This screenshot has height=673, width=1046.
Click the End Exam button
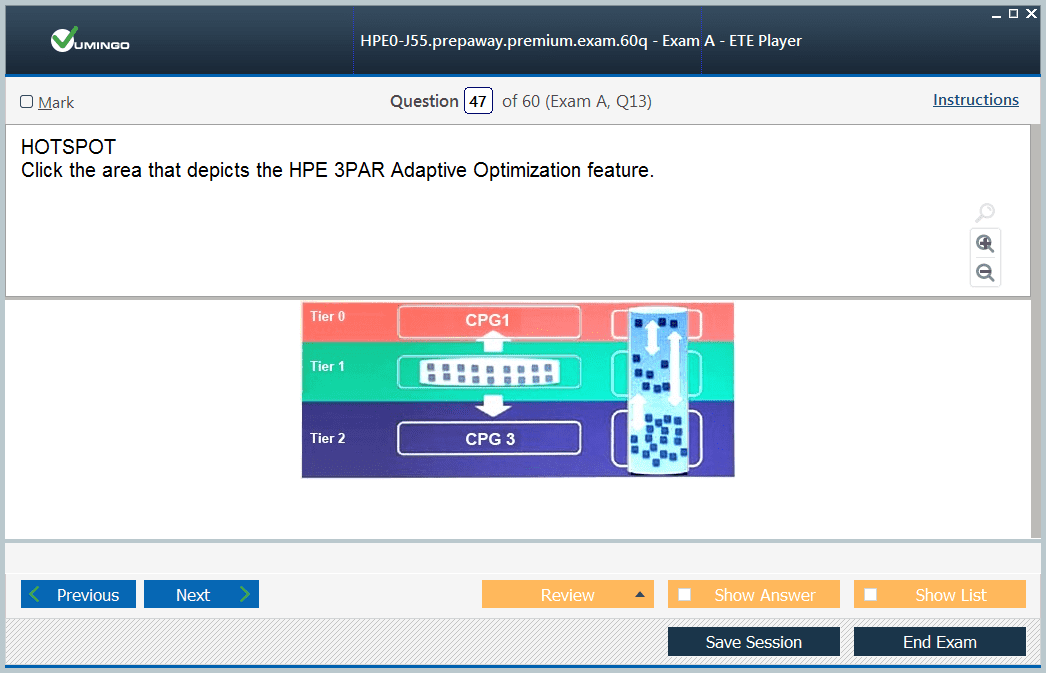[939, 642]
